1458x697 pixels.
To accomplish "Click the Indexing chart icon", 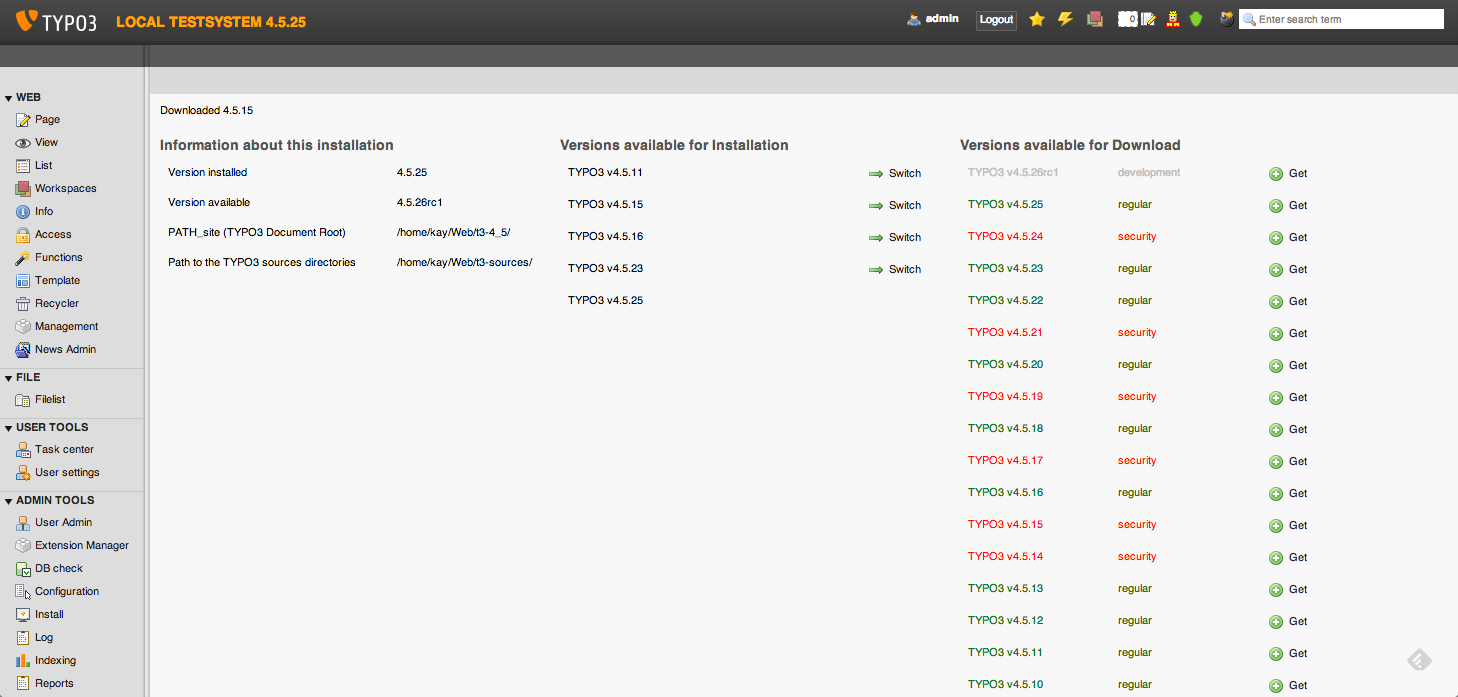I will 23,661.
